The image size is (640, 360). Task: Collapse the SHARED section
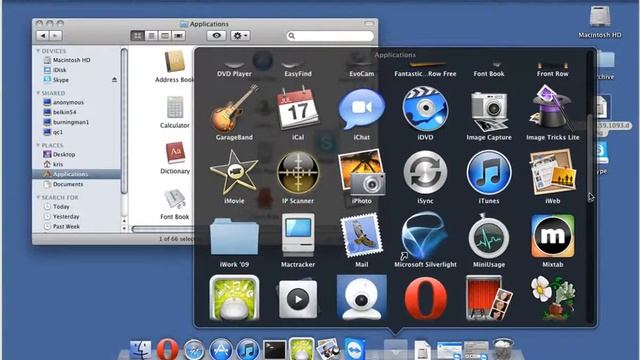38,93
